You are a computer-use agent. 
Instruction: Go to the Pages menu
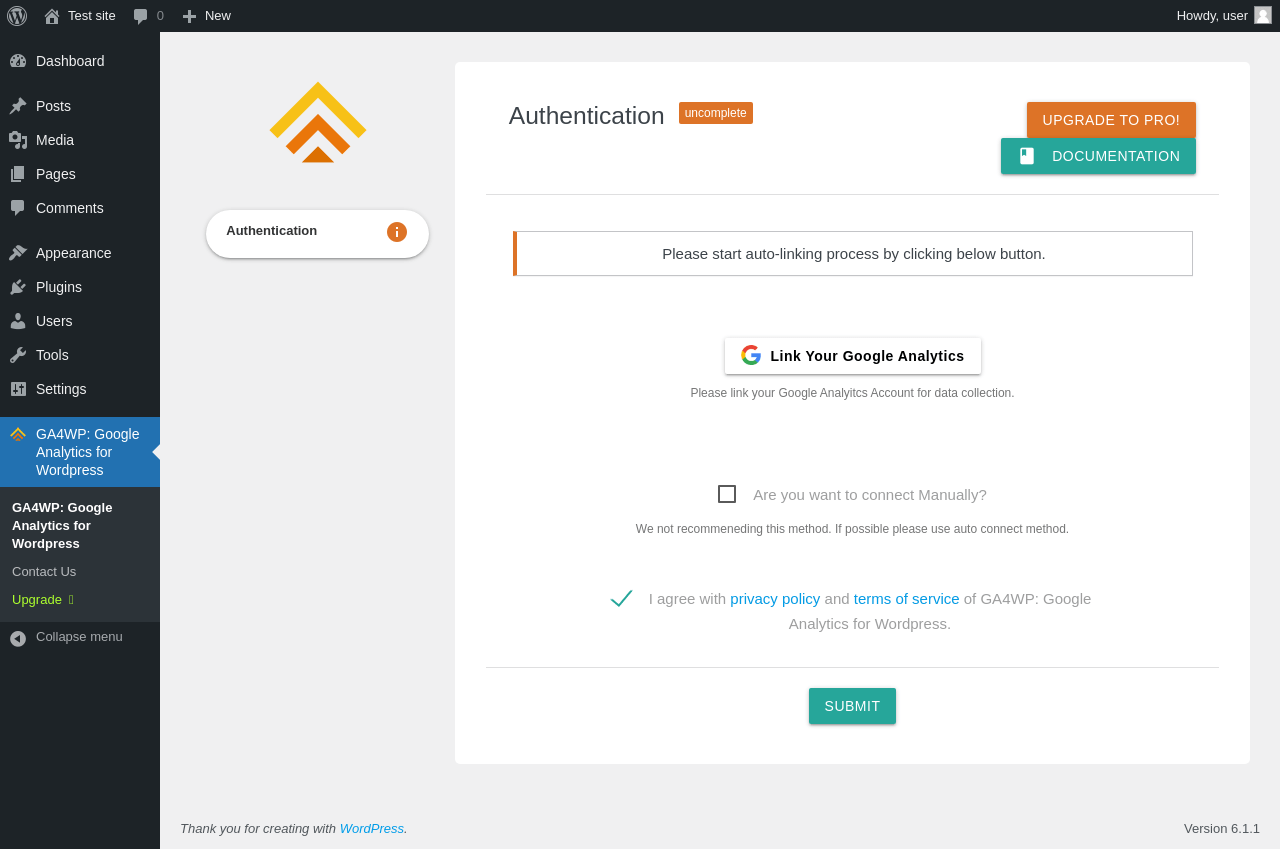pos(80,174)
